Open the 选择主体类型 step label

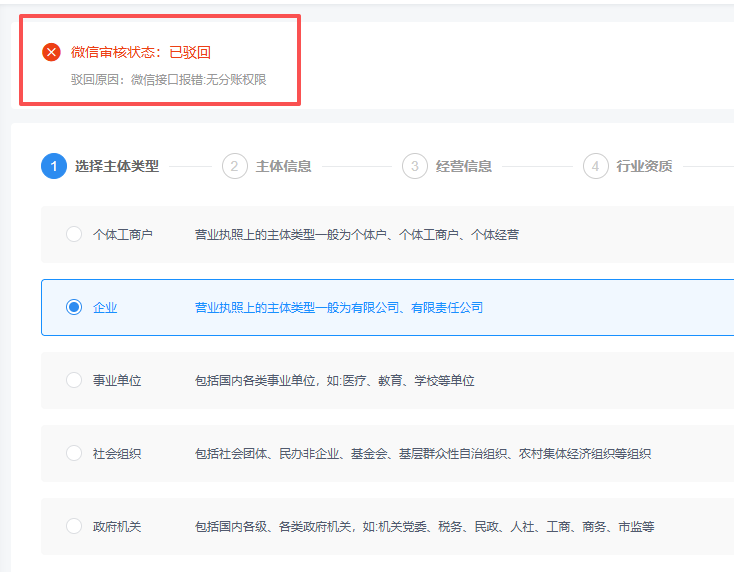(117, 166)
